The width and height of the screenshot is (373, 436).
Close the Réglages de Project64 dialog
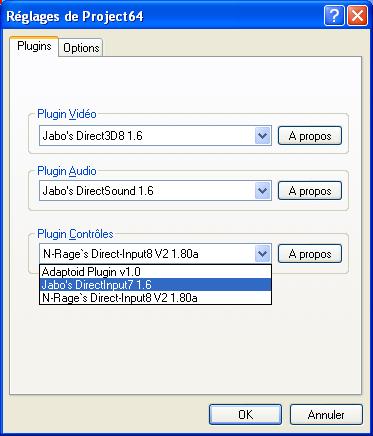coord(357,16)
